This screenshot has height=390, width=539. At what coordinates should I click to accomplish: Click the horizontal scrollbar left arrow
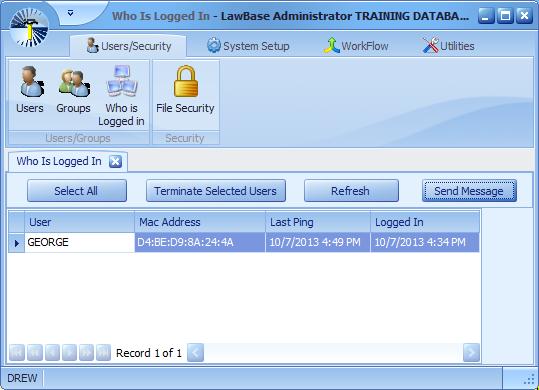point(195,353)
